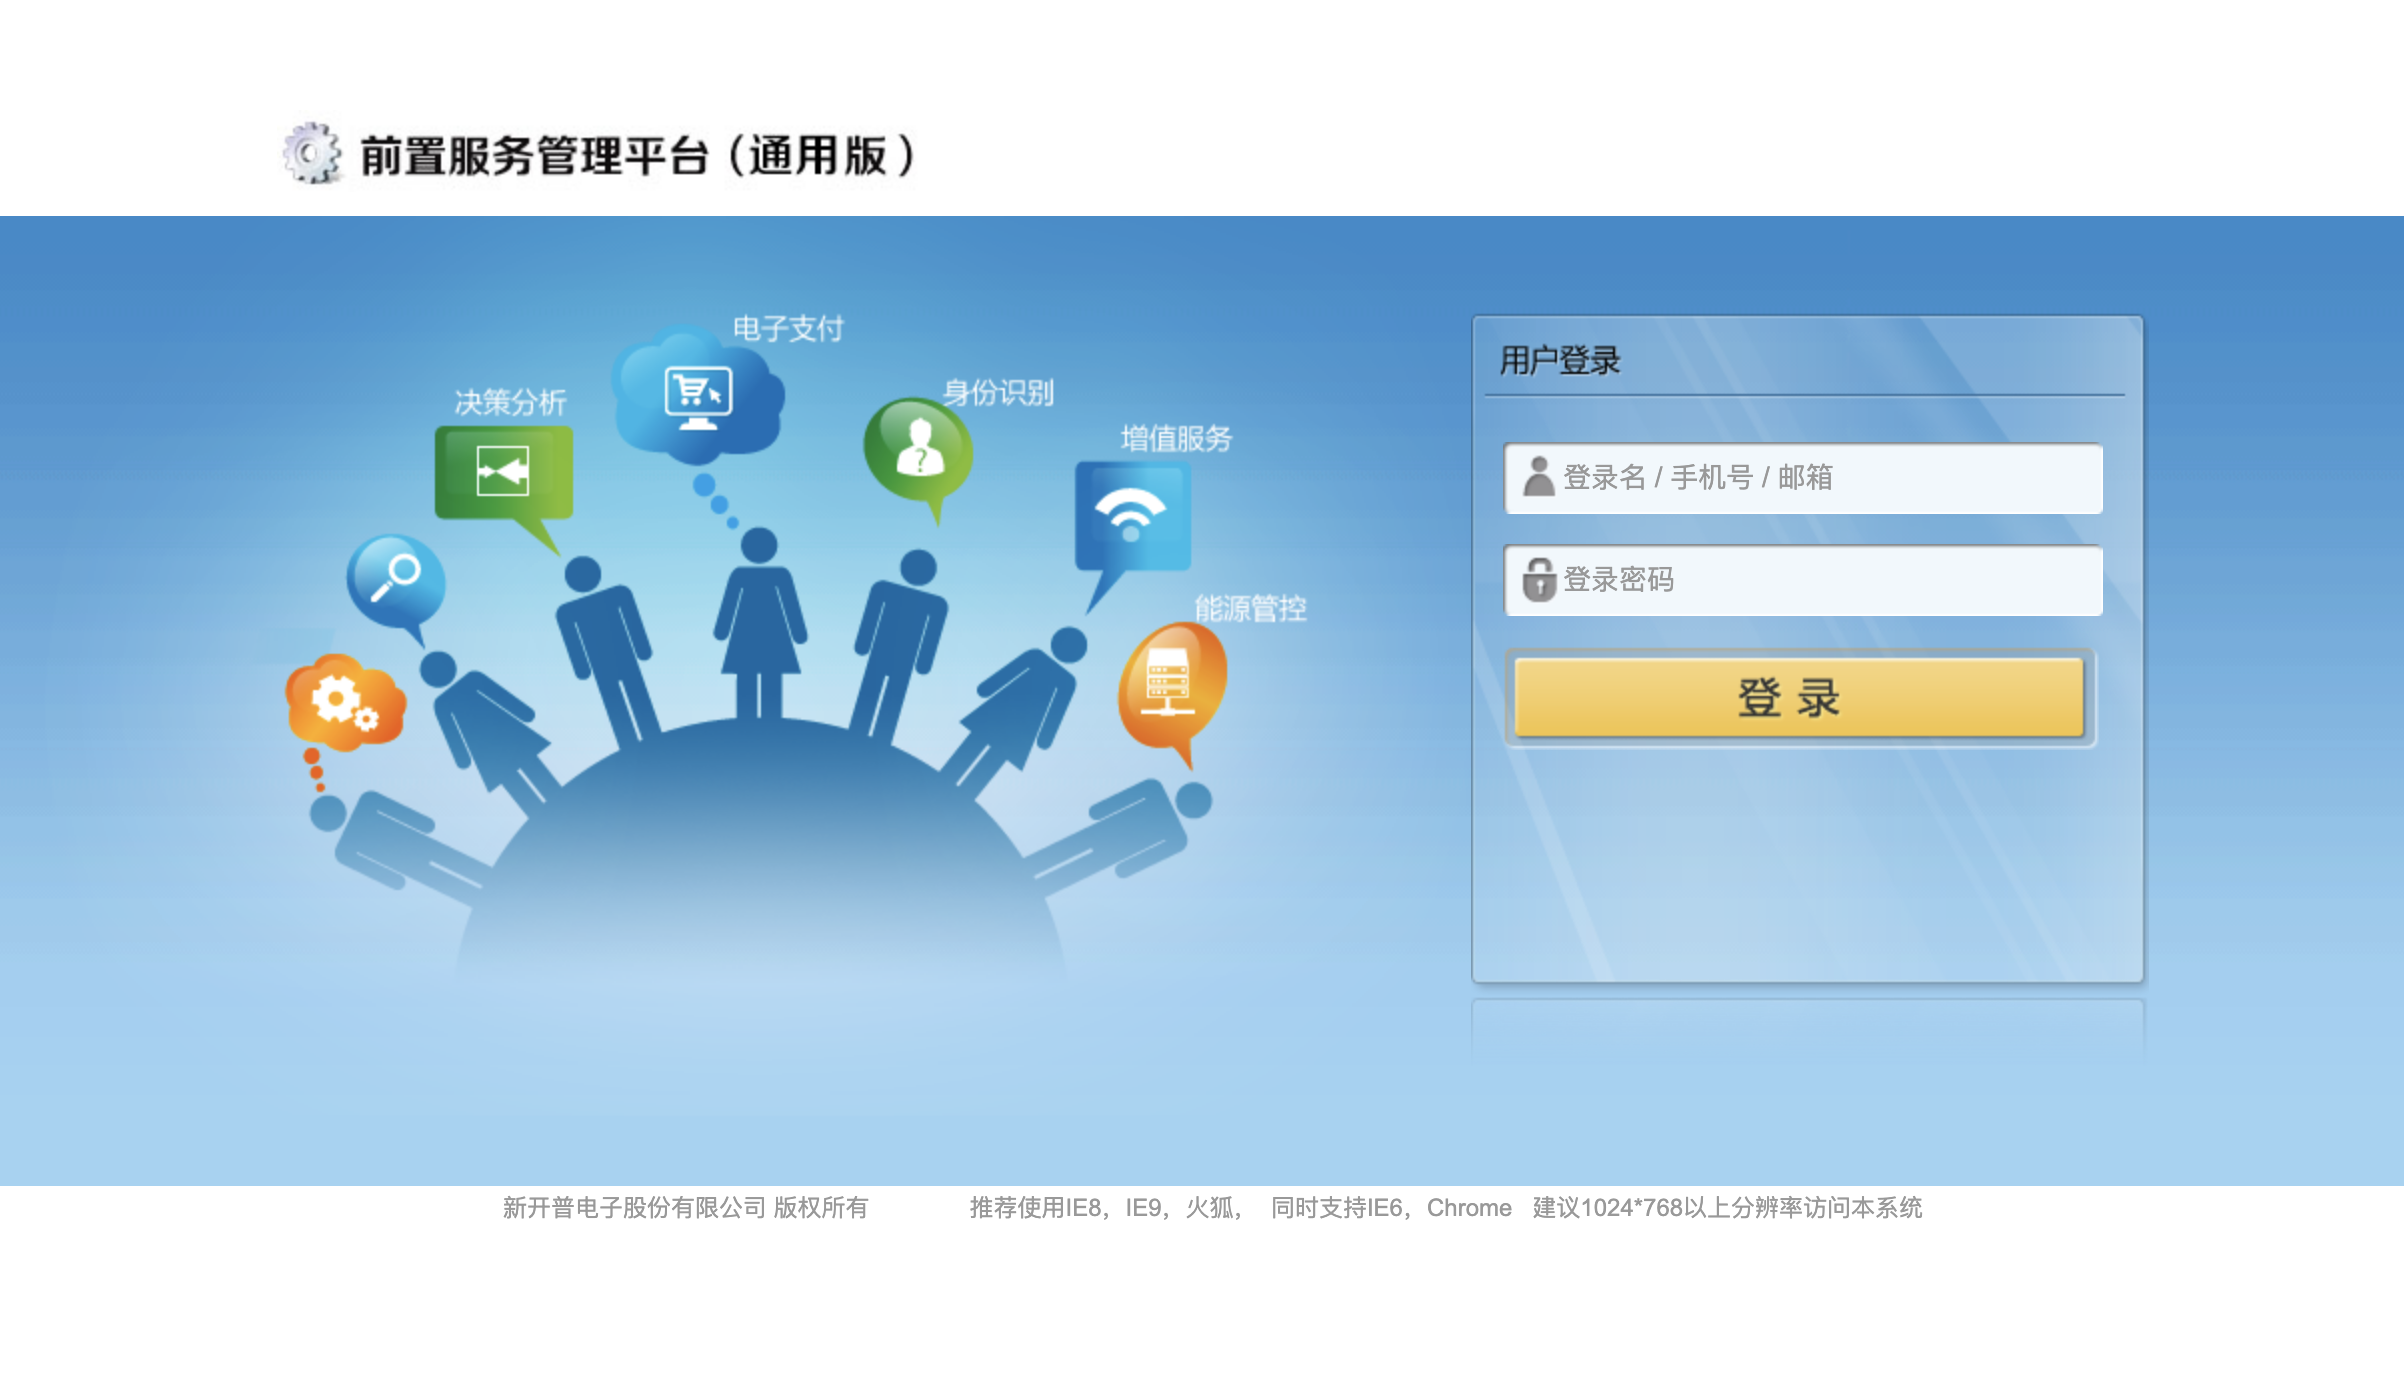
Task: Click the 用户登录 panel heading
Action: click(1559, 361)
